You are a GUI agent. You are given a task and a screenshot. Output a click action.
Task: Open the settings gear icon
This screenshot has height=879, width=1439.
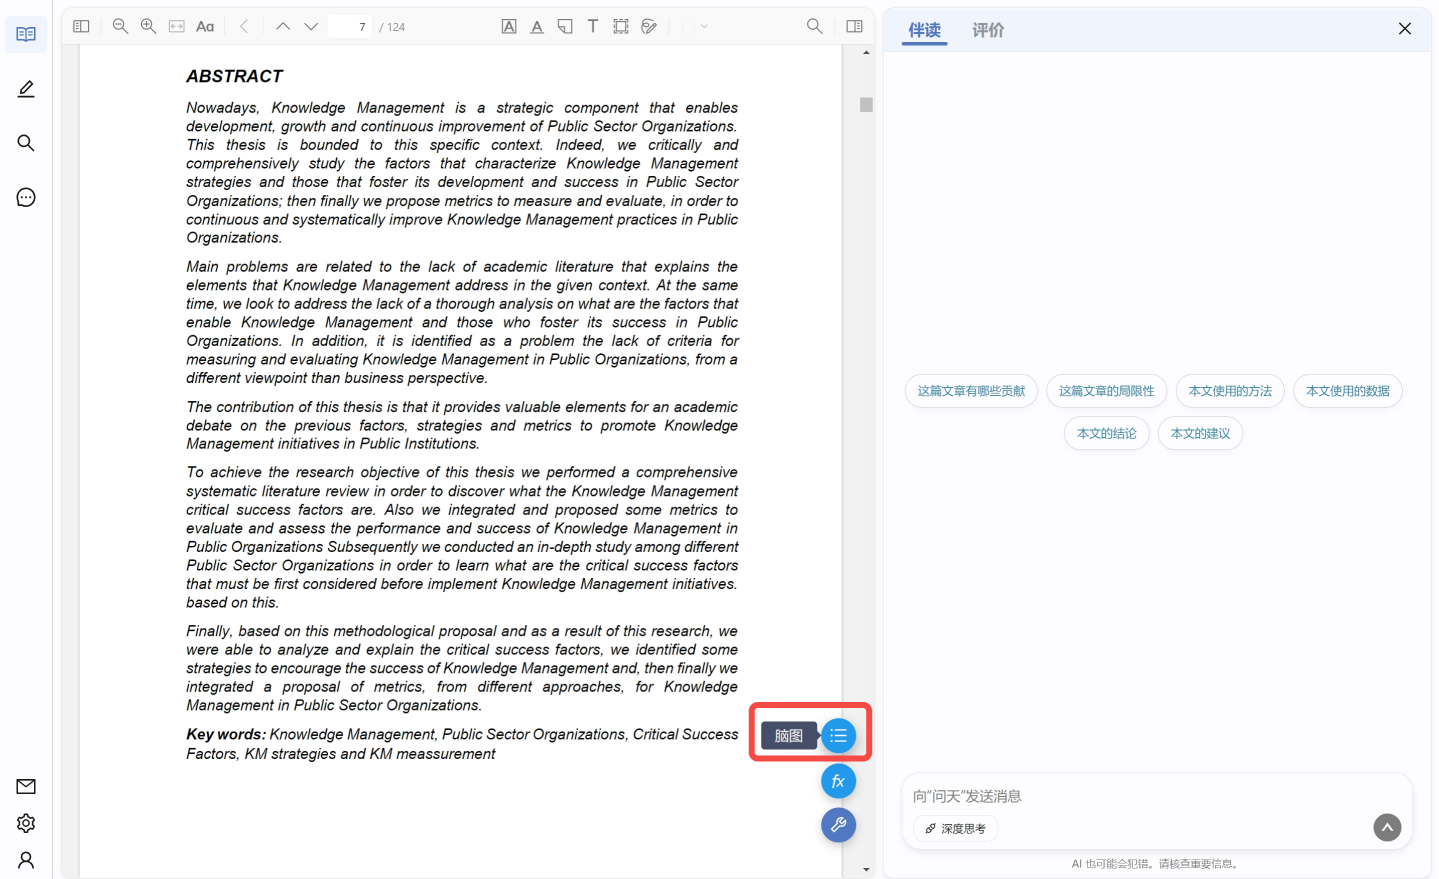click(26, 823)
